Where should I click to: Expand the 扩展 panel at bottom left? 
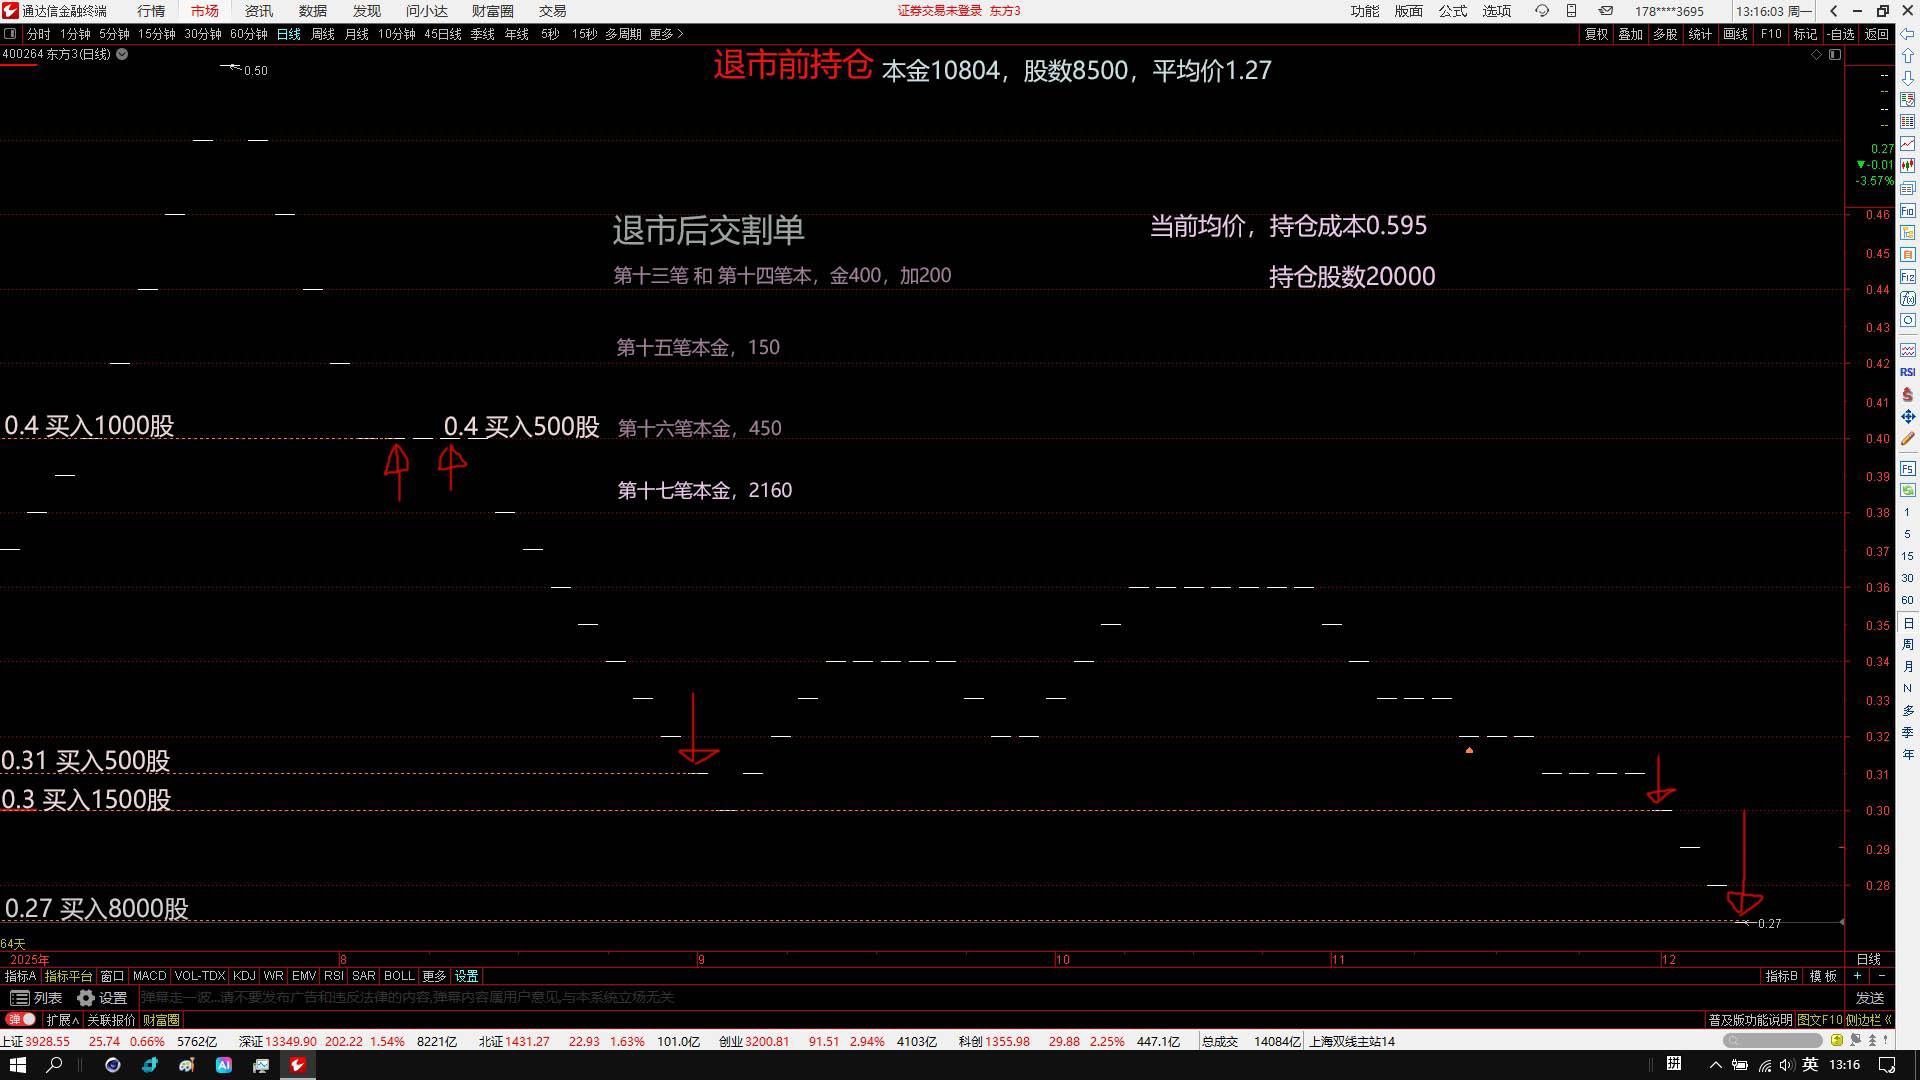[62, 1020]
